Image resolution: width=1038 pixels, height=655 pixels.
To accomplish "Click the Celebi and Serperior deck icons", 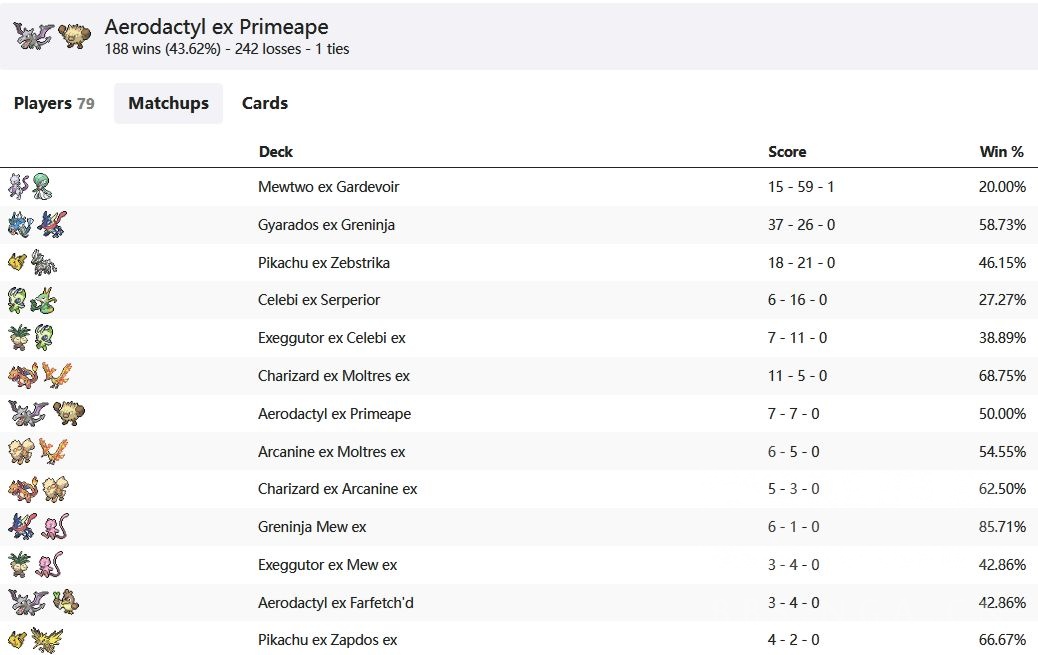I will coord(32,300).
